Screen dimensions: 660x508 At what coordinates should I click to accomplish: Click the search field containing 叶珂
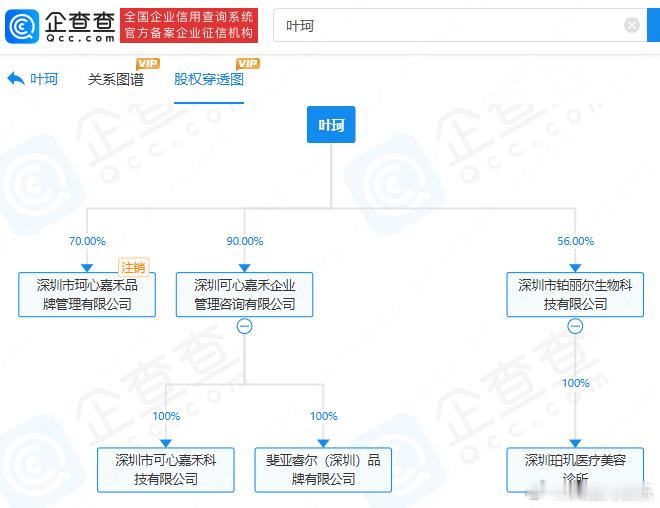click(460, 25)
